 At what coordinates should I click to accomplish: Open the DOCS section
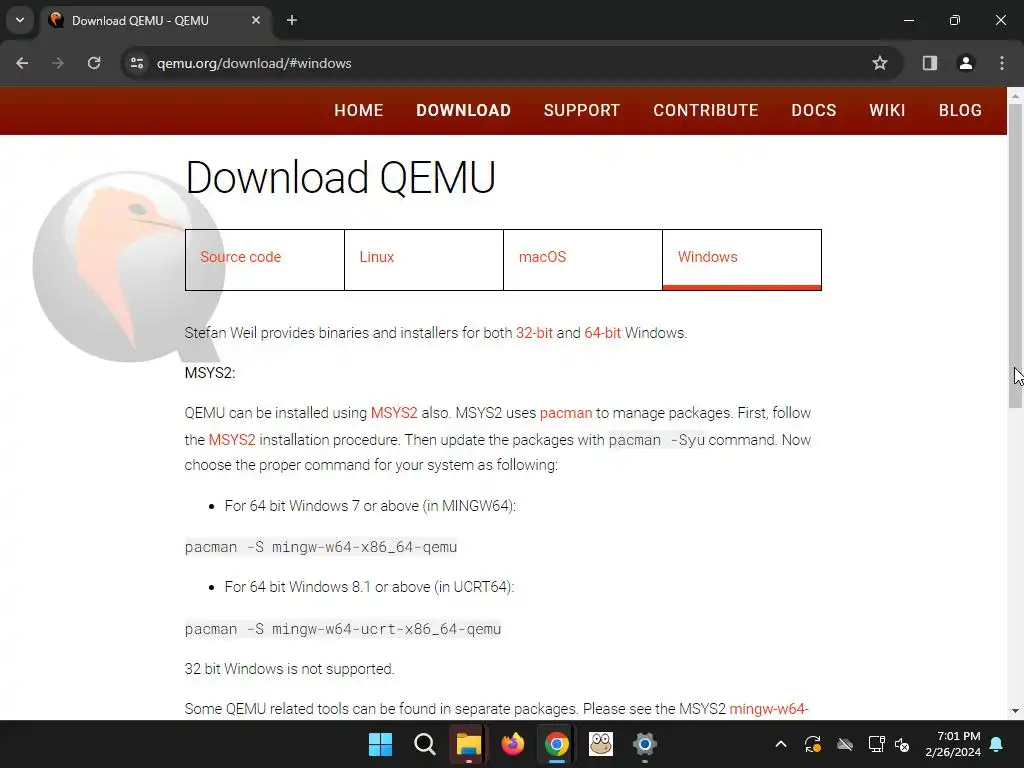click(814, 110)
